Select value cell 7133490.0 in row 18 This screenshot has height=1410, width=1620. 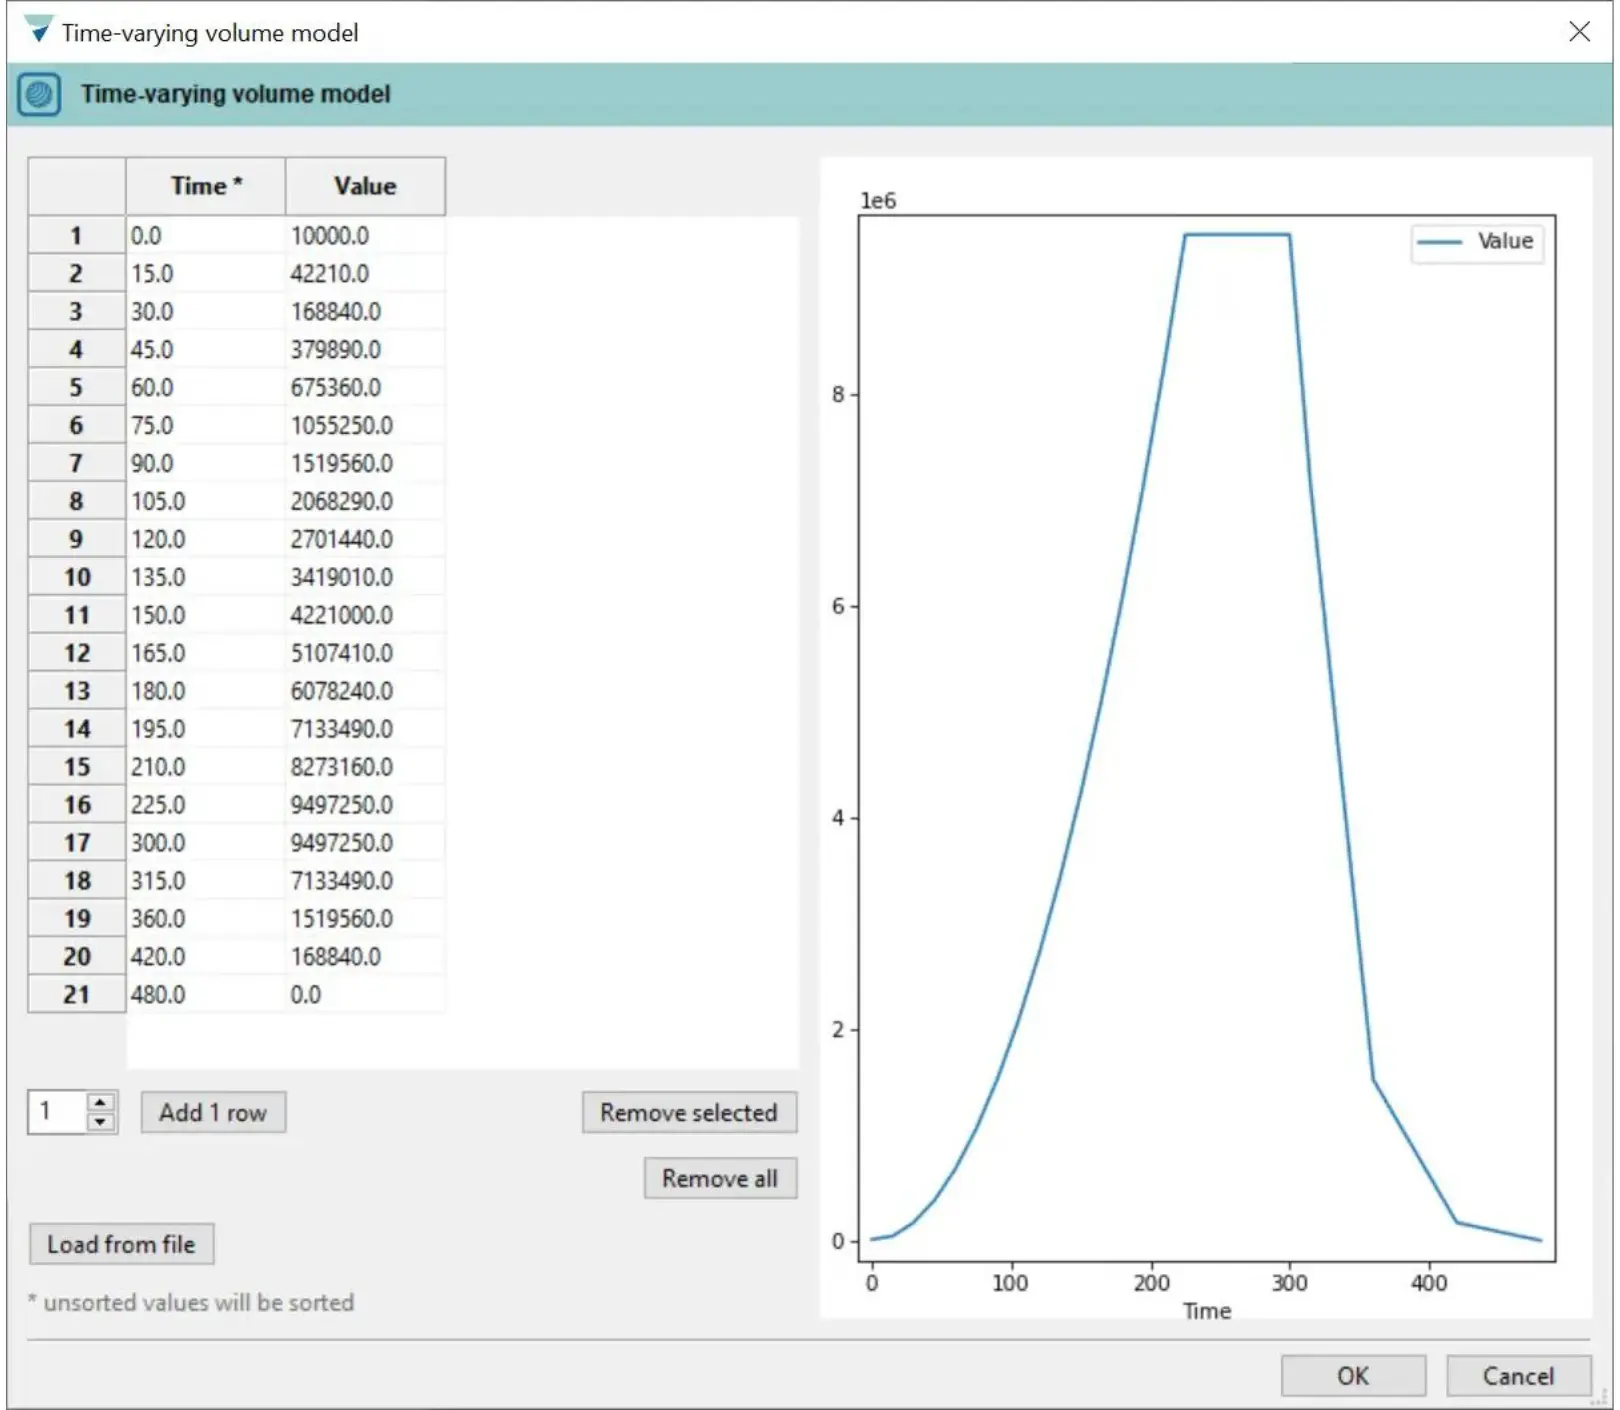click(x=365, y=881)
